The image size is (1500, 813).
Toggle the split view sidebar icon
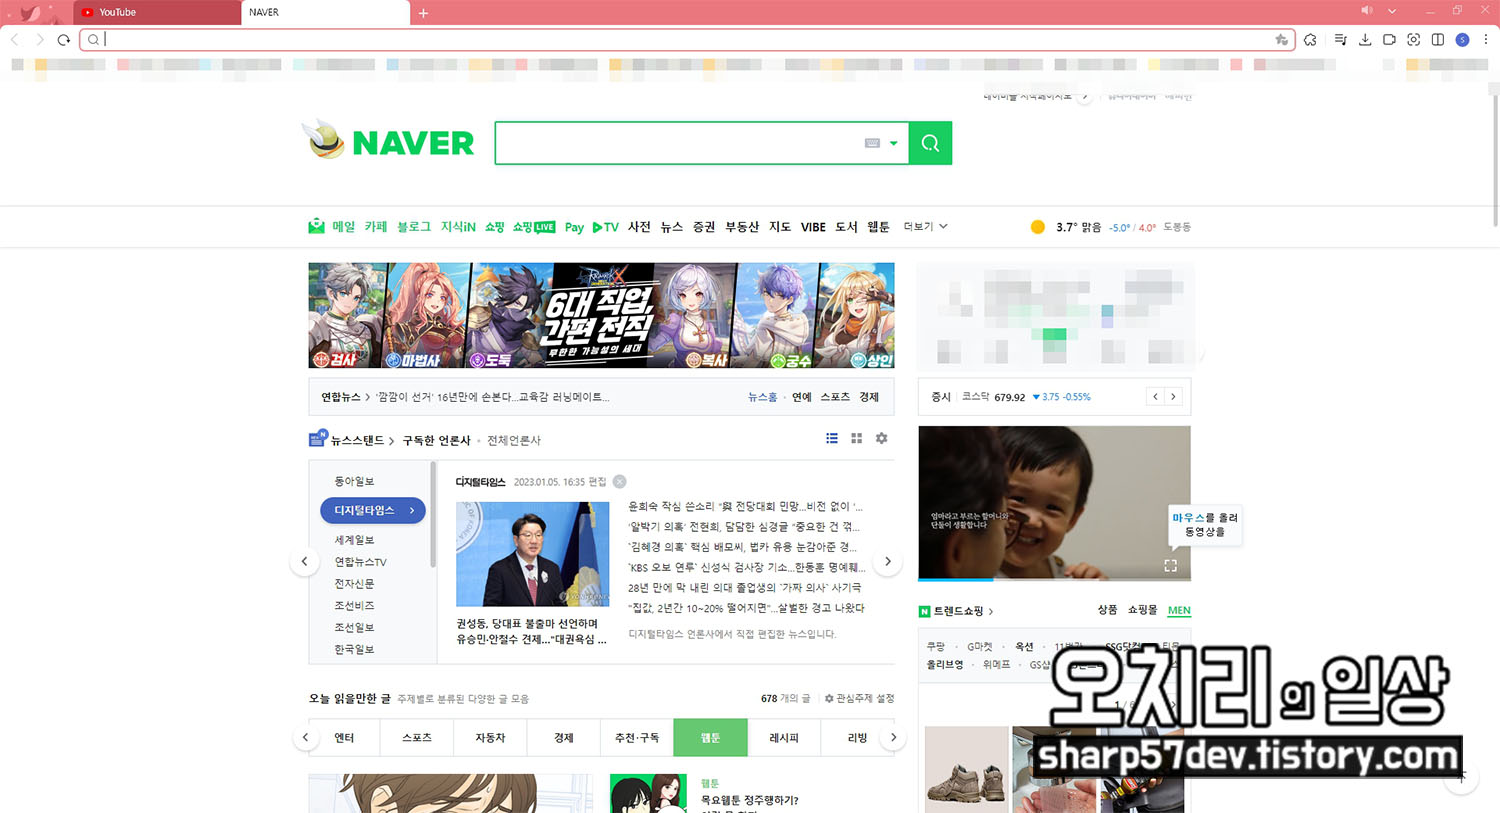(1438, 40)
